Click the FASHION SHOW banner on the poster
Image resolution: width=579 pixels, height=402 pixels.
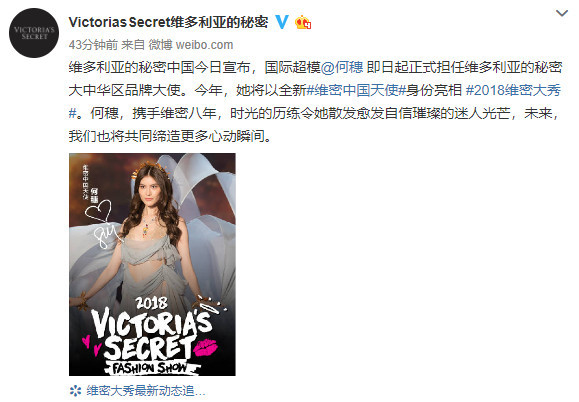coord(152,368)
